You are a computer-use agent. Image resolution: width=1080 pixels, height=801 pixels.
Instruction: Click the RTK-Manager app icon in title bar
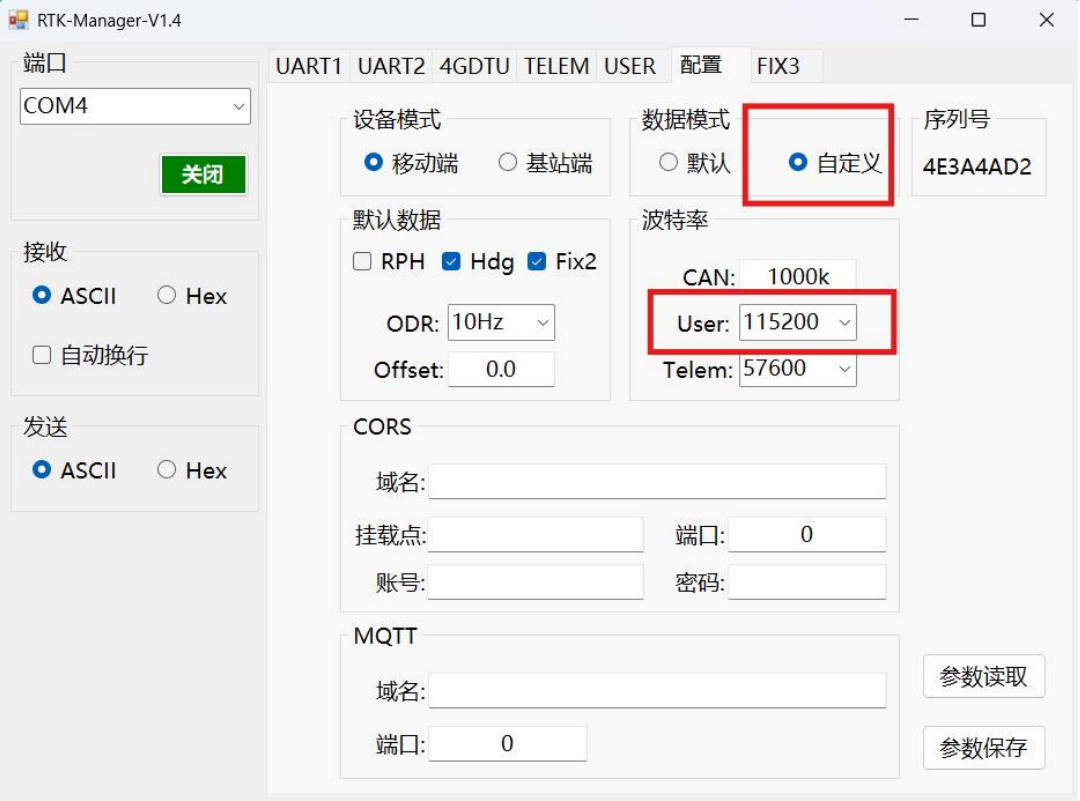(18, 20)
